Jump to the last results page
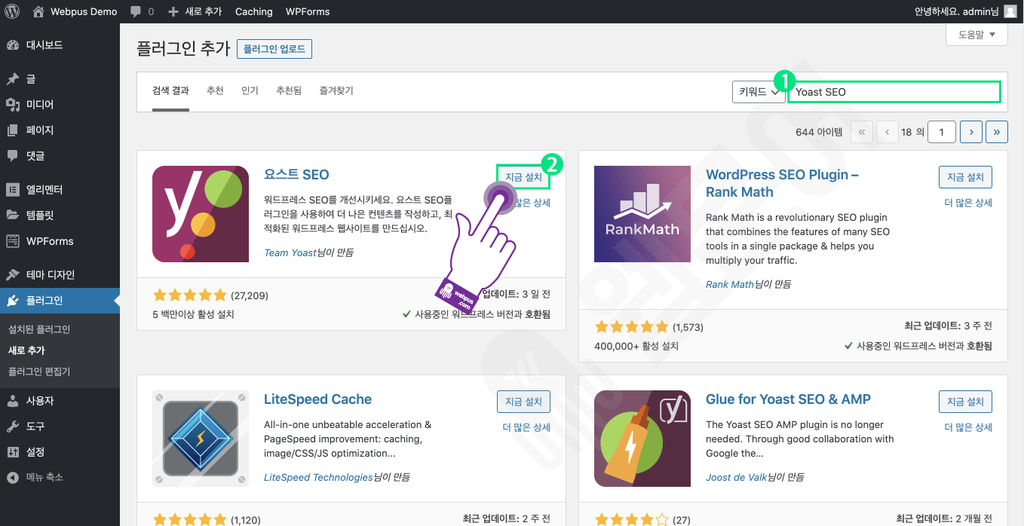 coord(997,132)
